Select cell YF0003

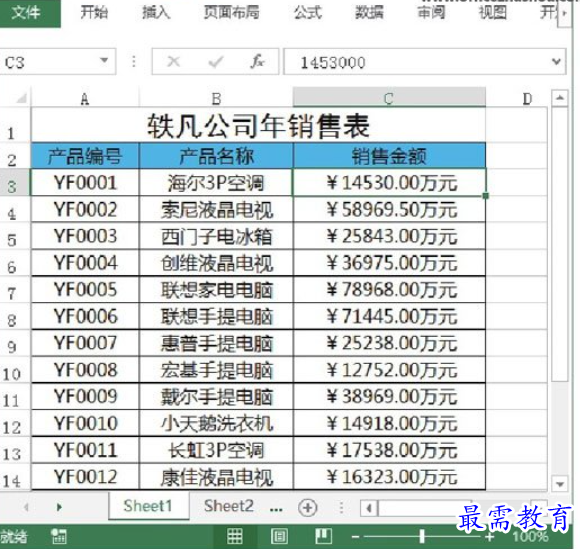coord(85,236)
